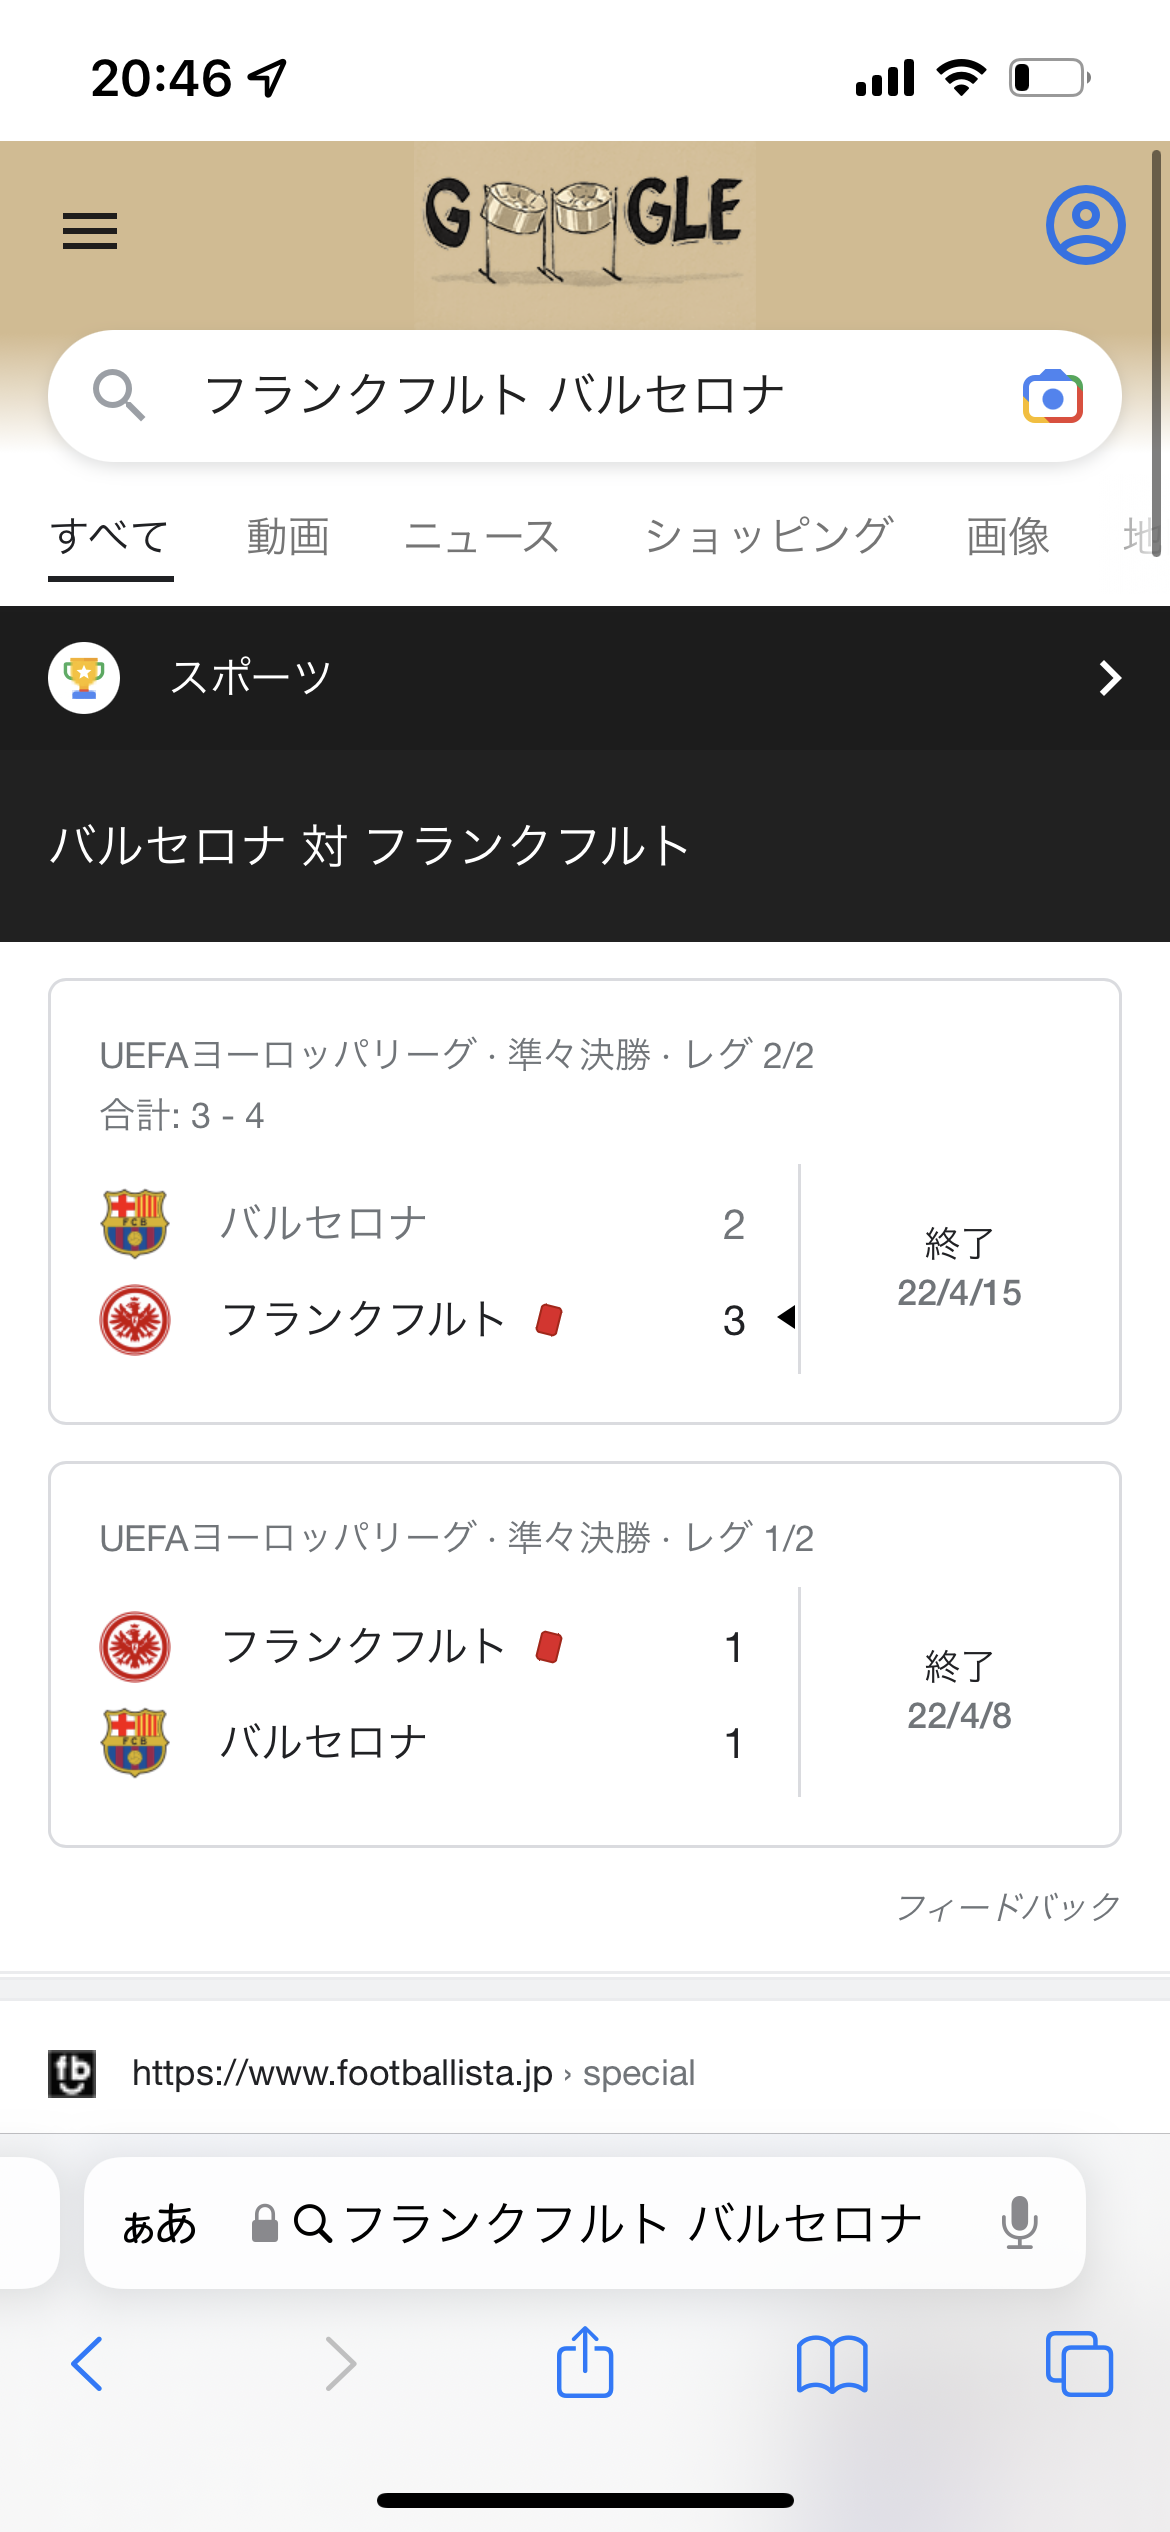The image size is (1170, 2532).
Task: Expand the スポーツ section chevron
Action: [1109, 678]
